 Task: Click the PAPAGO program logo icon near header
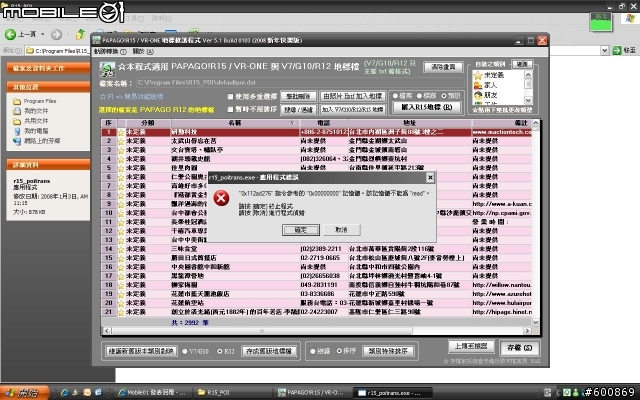click(x=107, y=69)
